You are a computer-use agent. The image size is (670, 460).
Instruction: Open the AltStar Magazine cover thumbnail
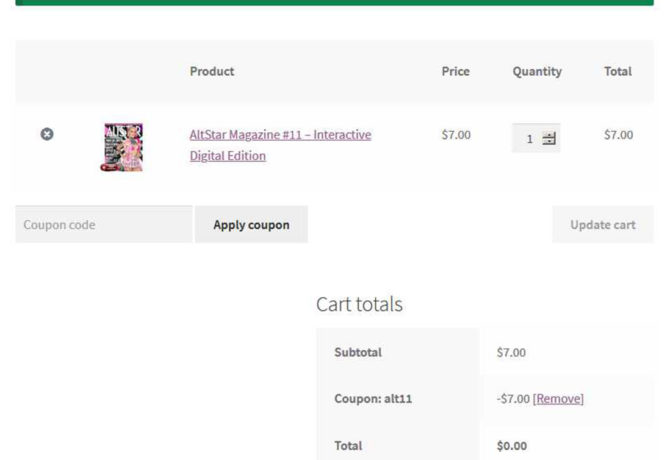coord(123,146)
